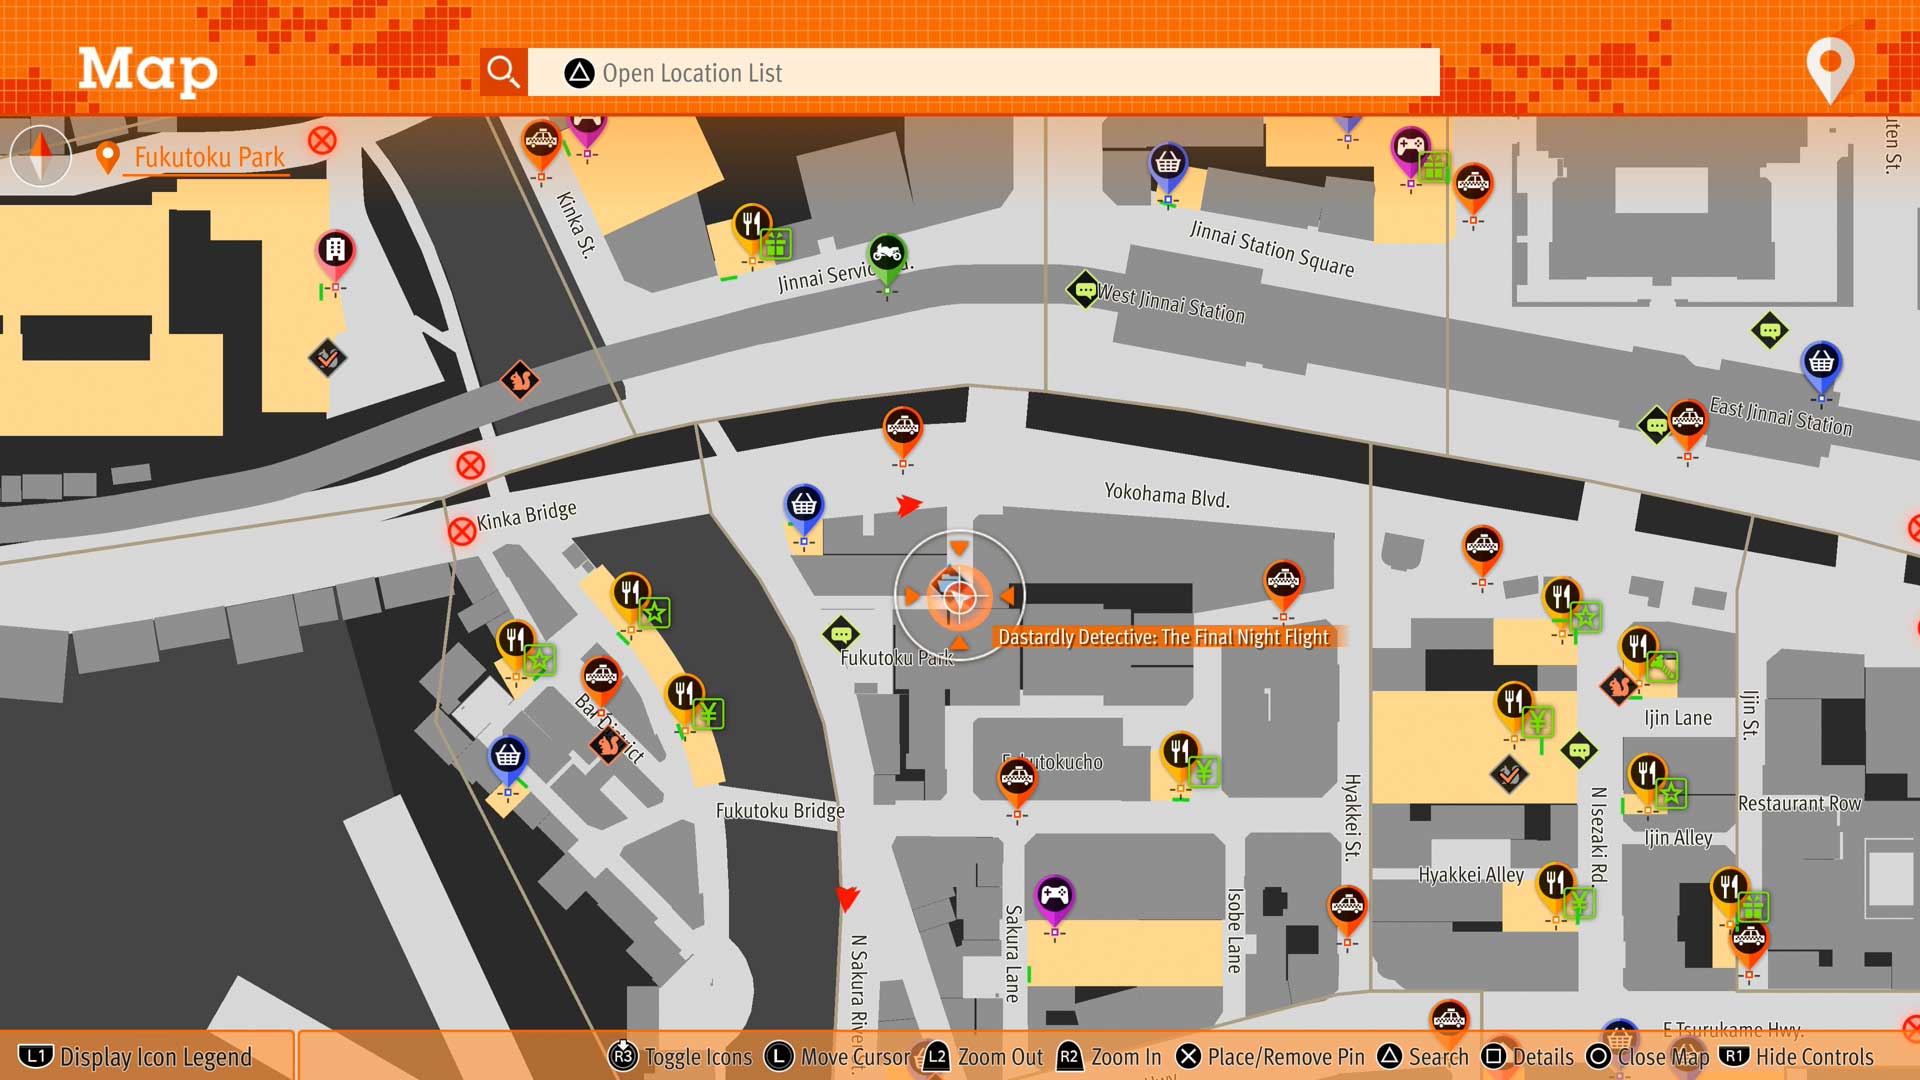Viewport: 1920px width, 1080px height.
Task: Select the building icon in the upper left area
Action: tap(335, 250)
